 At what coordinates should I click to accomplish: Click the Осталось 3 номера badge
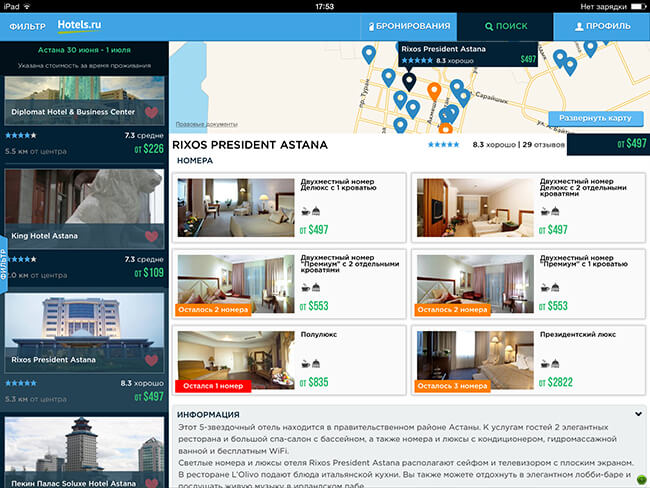(452, 386)
